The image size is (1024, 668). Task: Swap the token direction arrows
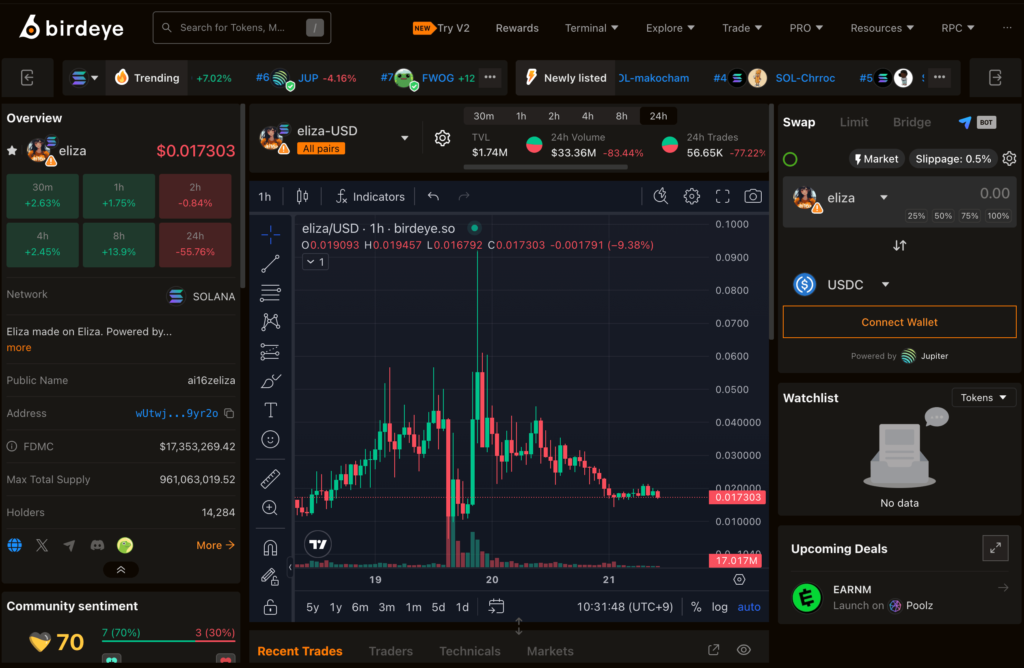[x=899, y=246]
